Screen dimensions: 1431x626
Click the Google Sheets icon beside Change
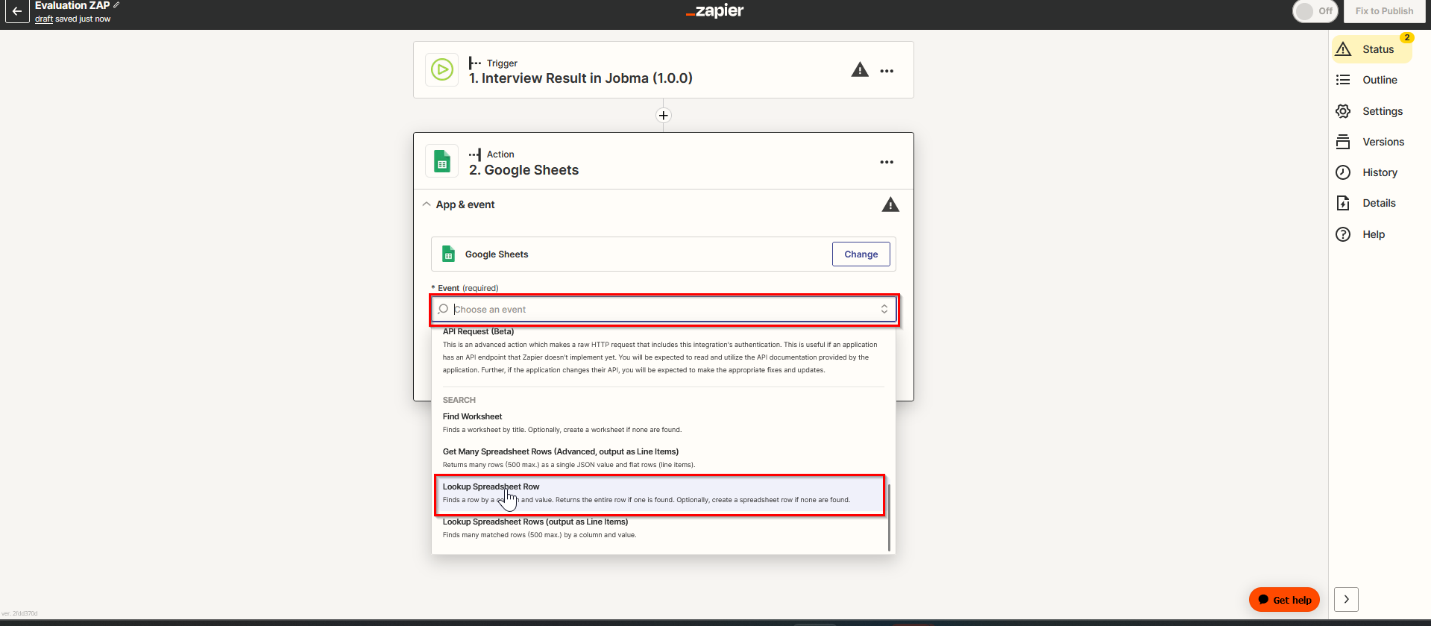[x=449, y=254]
